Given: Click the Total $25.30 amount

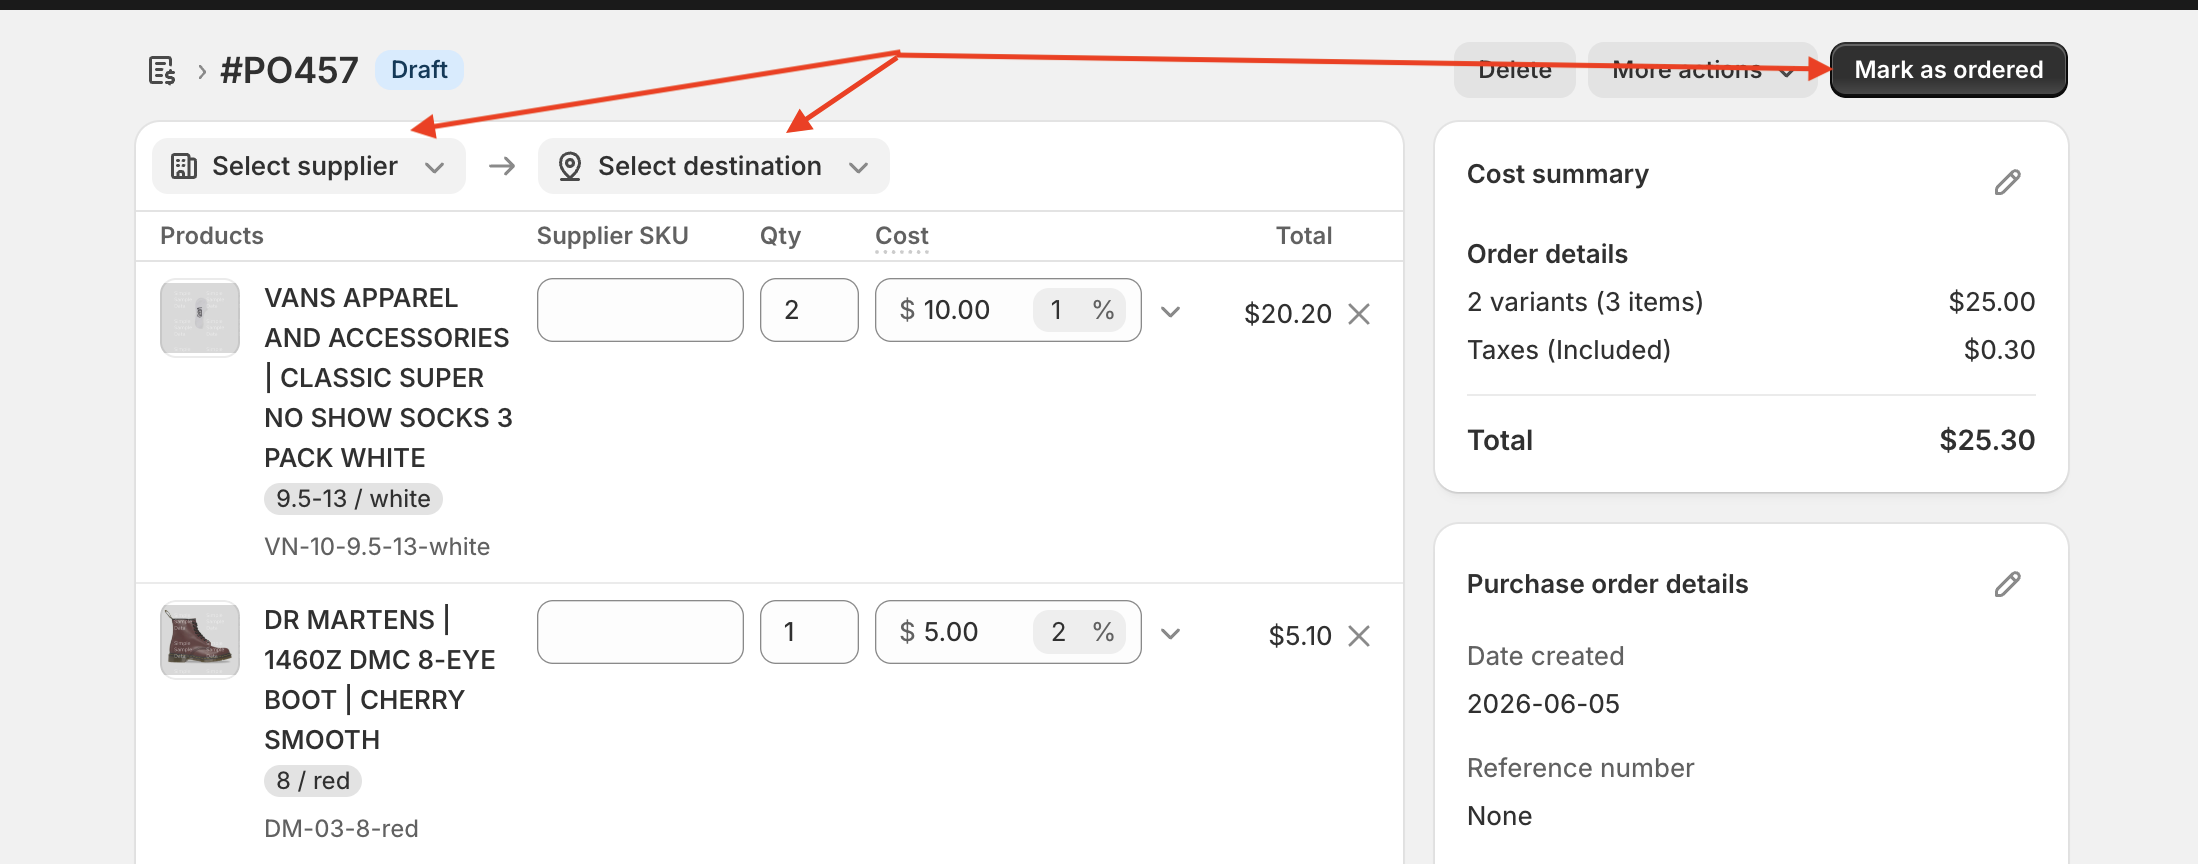Looking at the screenshot, I should [x=1987, y=440].
